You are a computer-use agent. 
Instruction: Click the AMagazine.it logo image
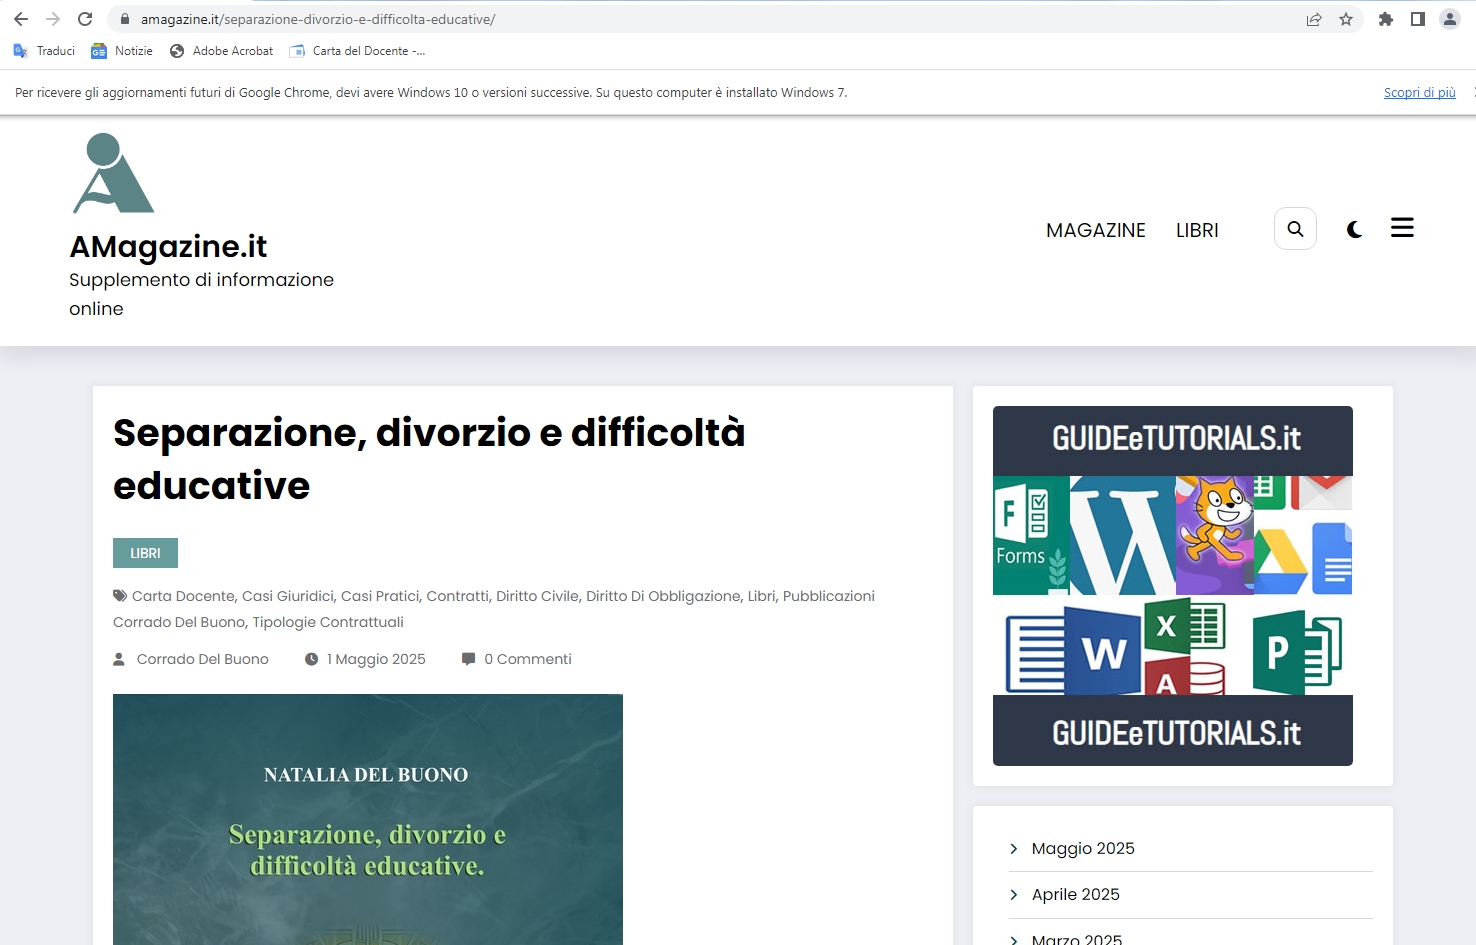pyautogui.click(x=113, y=174)
